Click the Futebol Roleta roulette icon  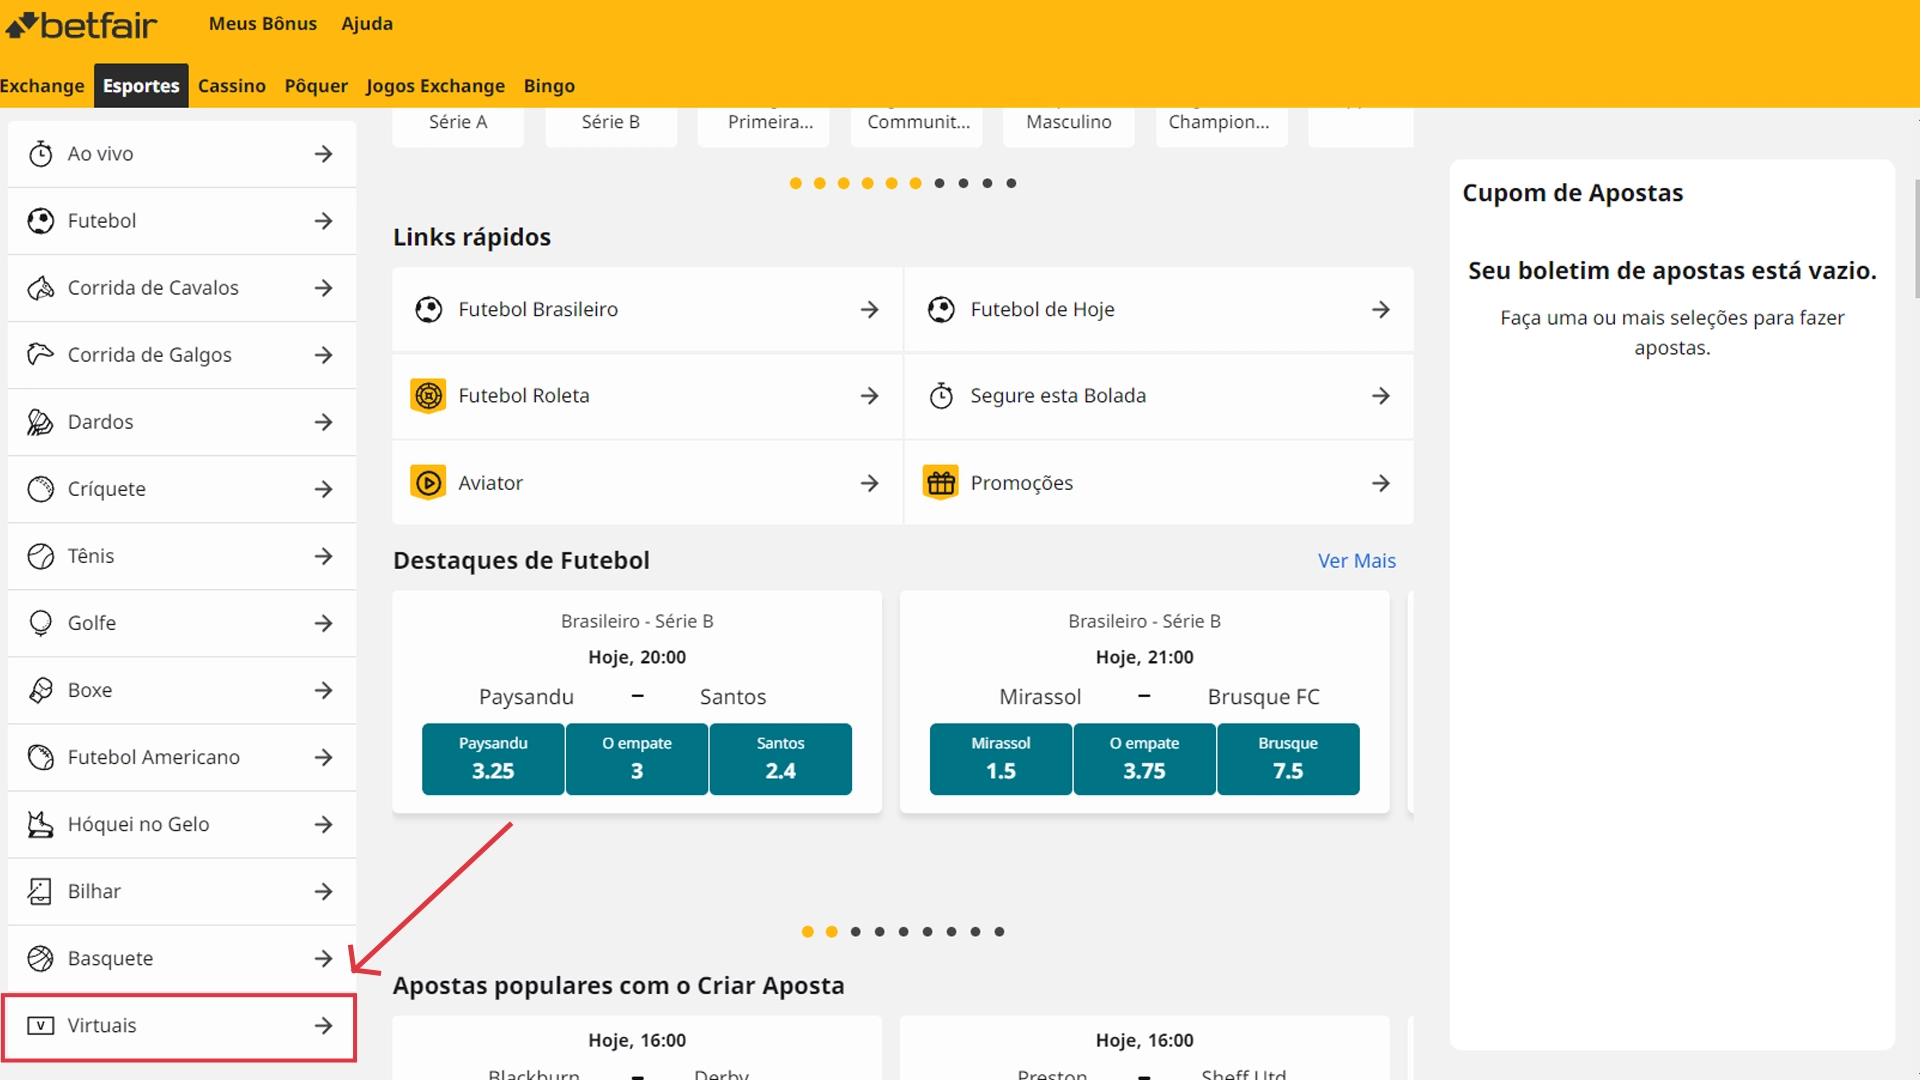tap(428, 396)
